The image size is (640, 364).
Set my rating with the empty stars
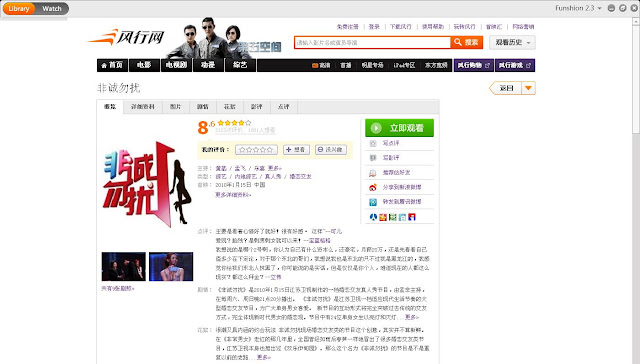click(x=256, y=150)
